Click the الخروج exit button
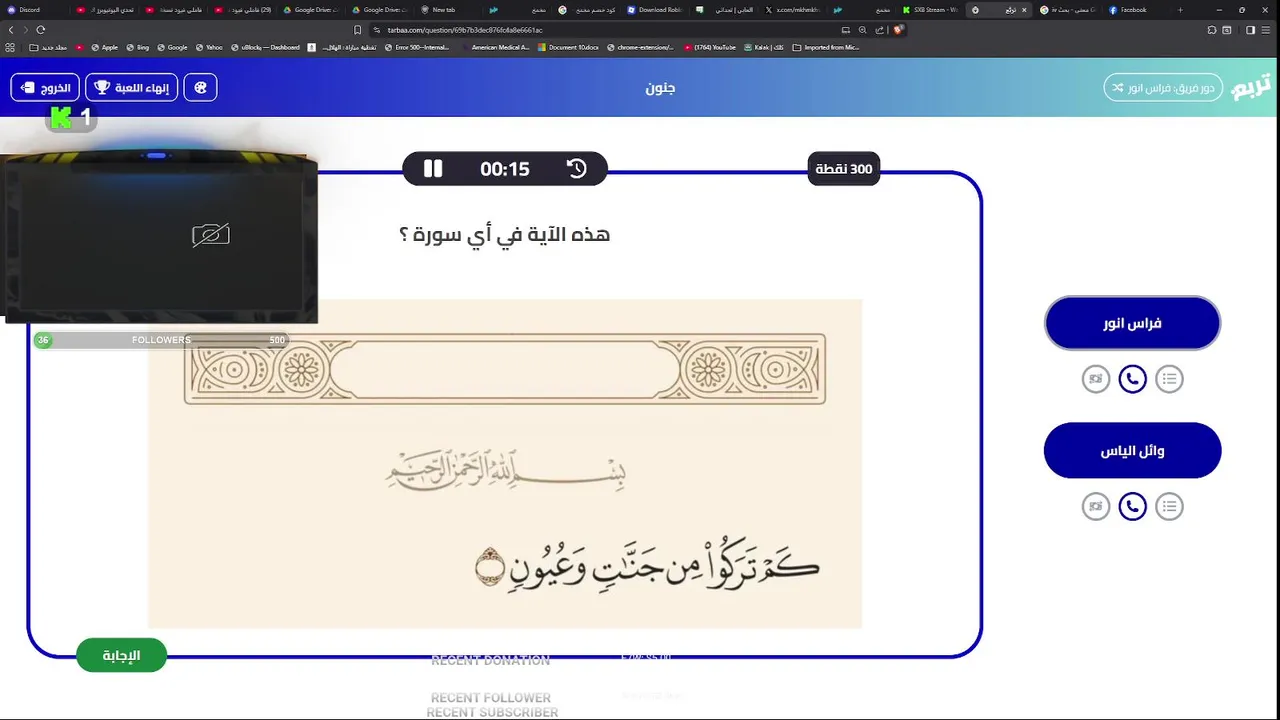Image resolution: width=1280 pixels, height=720 pixels. (45, 88)
